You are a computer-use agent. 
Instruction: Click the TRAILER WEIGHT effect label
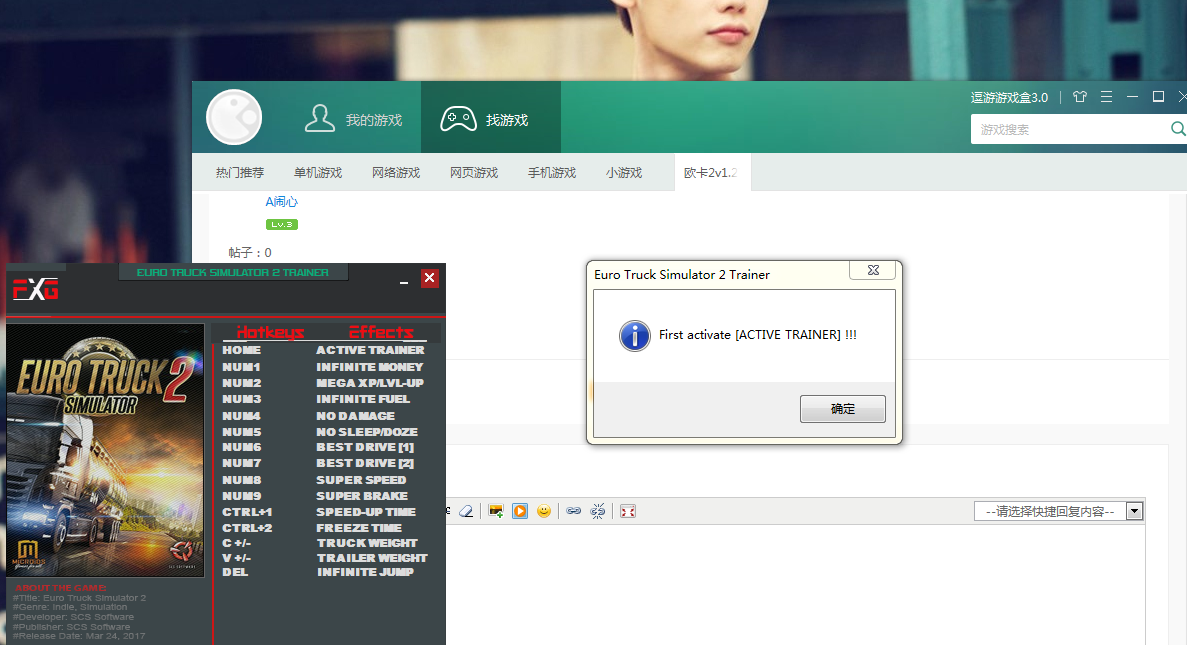point(372,558)
